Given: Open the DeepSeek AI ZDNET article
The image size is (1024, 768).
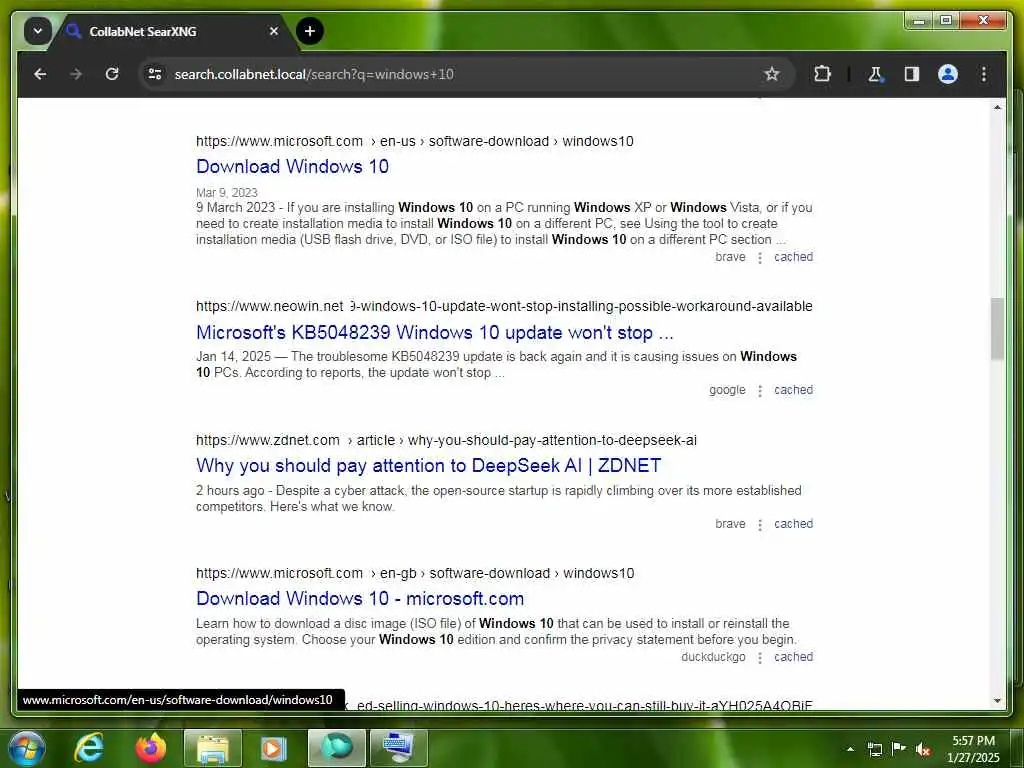Looking at the screenshot, I should tap(428, 466).
